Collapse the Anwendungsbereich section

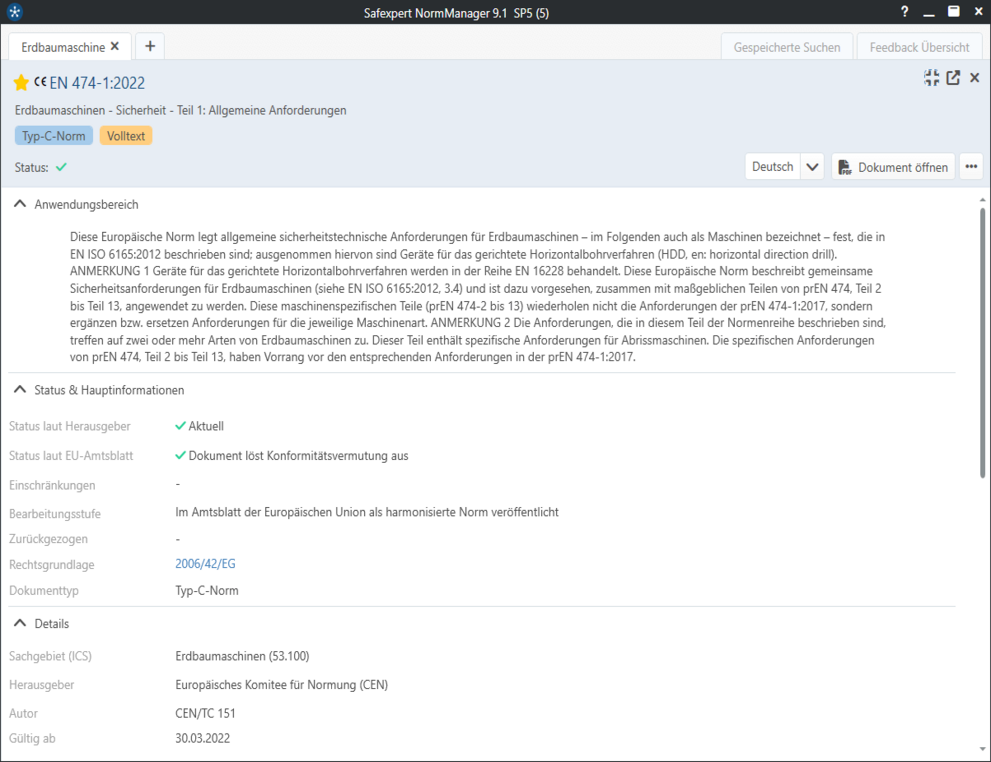[20, 204]
